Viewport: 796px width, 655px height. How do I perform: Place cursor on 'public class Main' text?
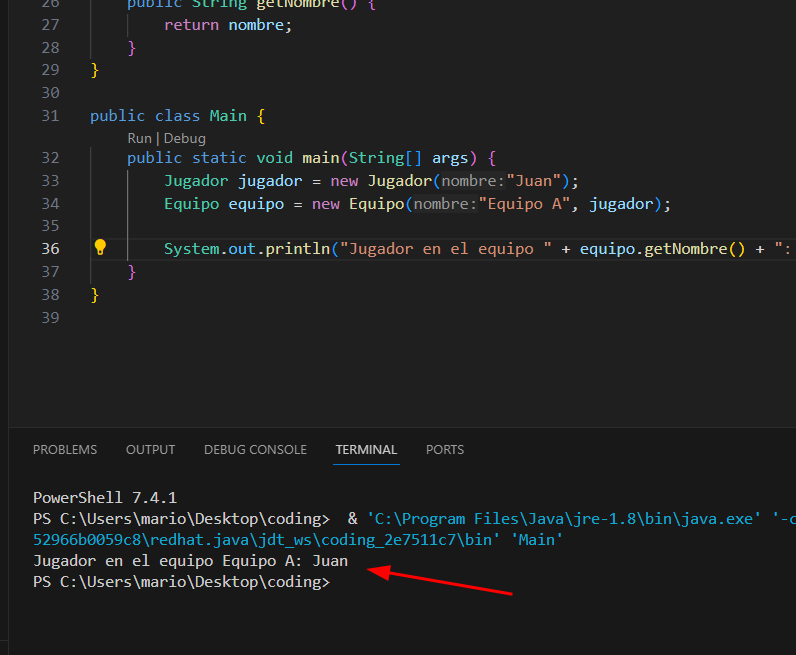tap(168, 116)
